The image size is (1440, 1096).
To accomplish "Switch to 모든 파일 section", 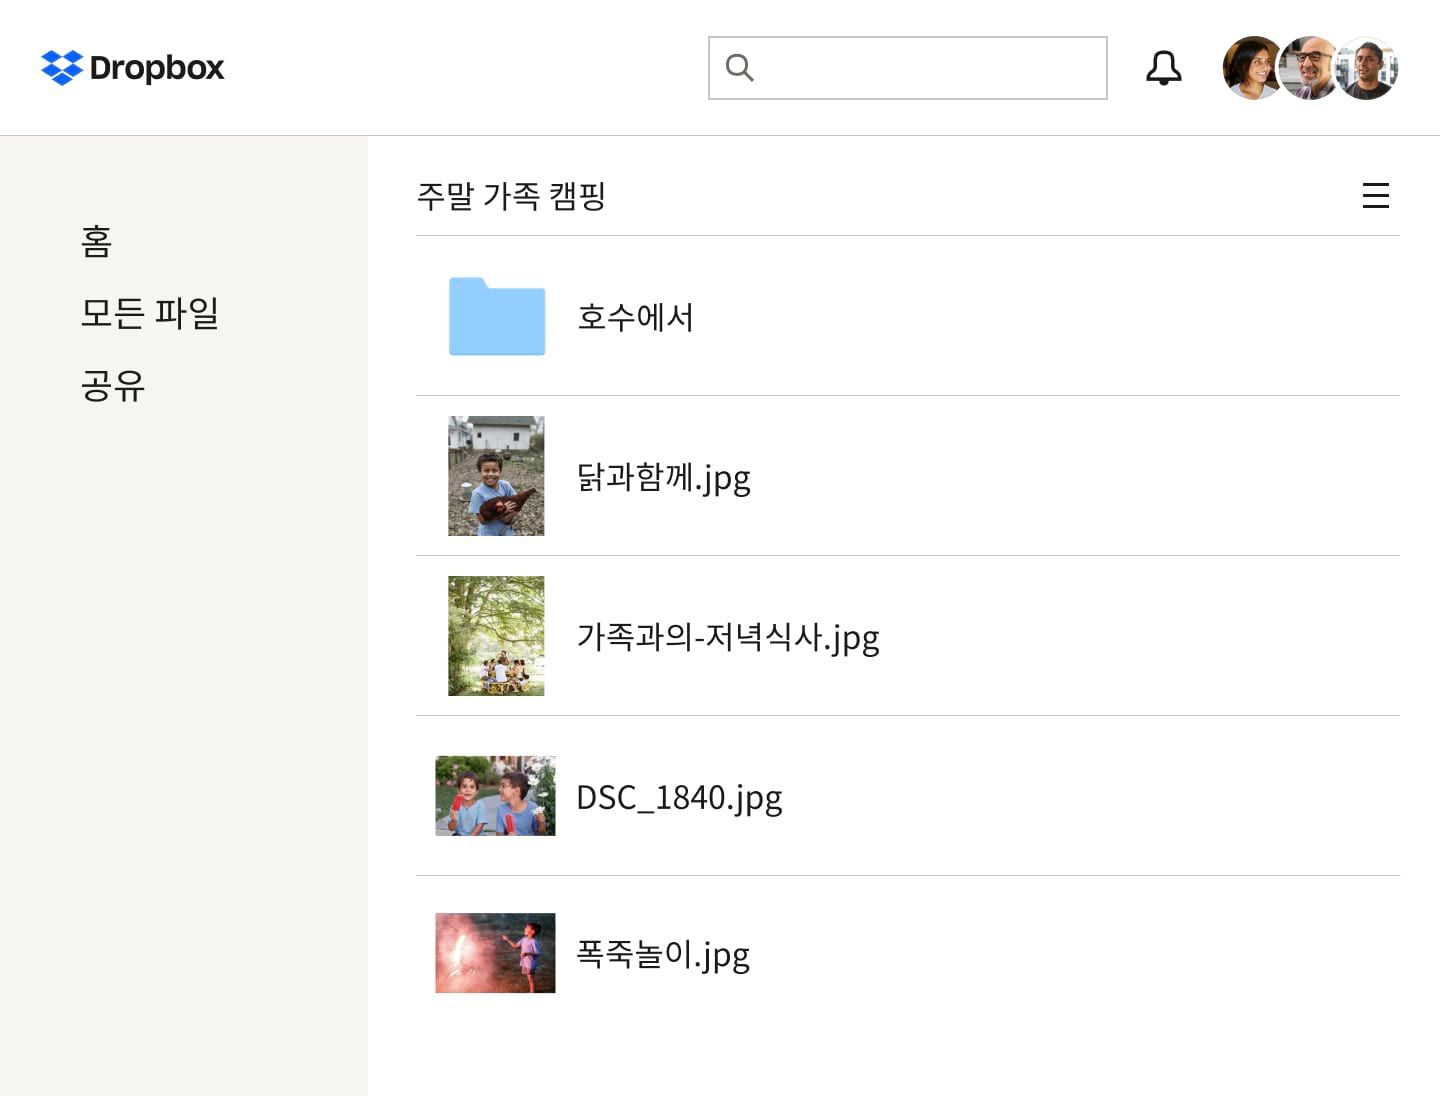I will 150,313.
